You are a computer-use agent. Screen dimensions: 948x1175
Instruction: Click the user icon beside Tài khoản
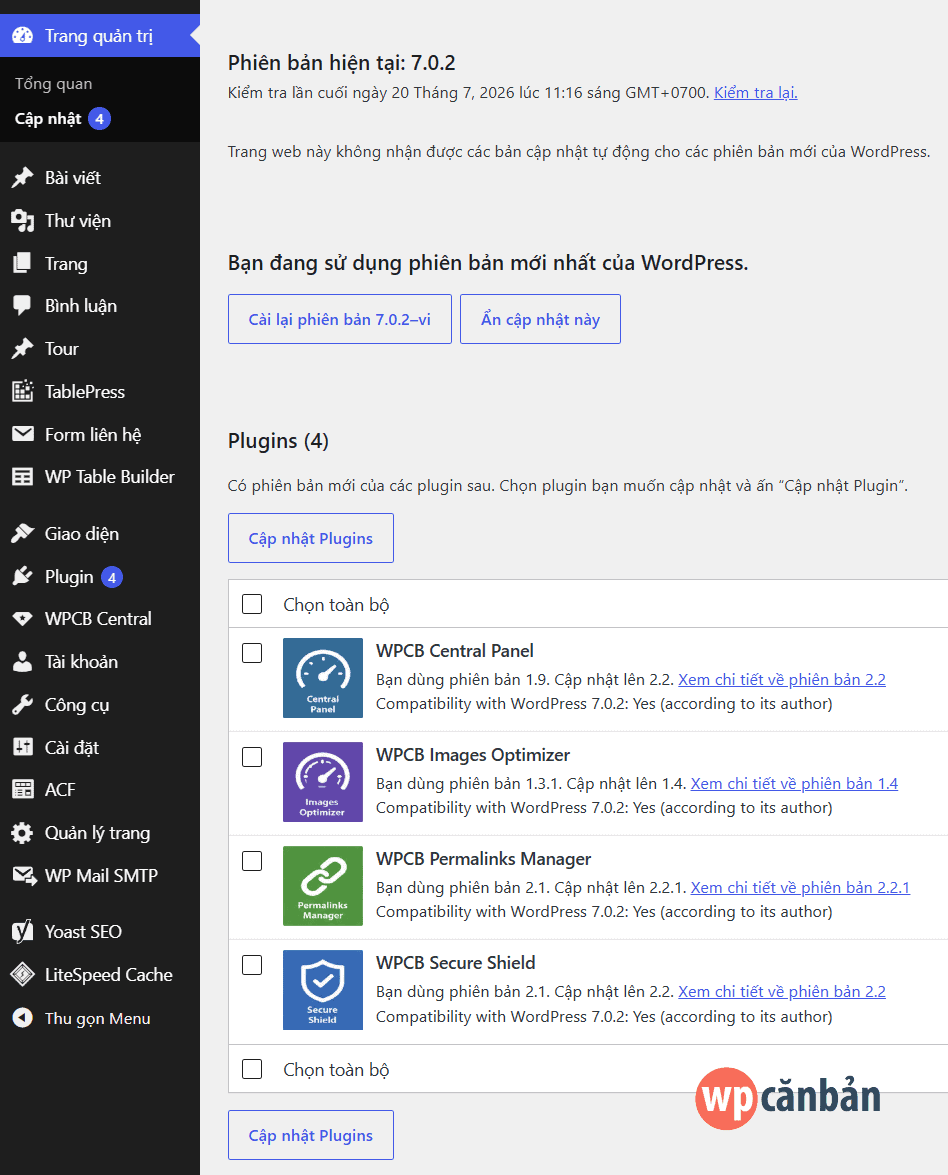(22, 662)
